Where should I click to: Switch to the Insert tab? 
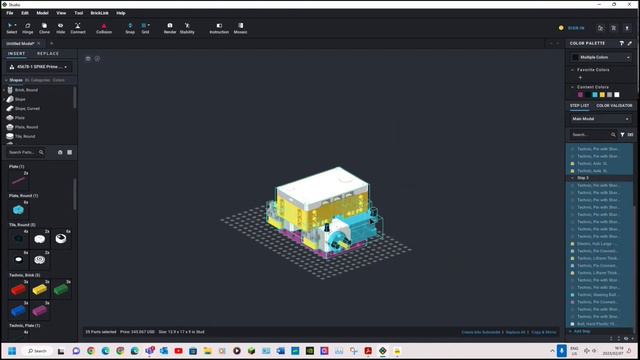[16, 53]
